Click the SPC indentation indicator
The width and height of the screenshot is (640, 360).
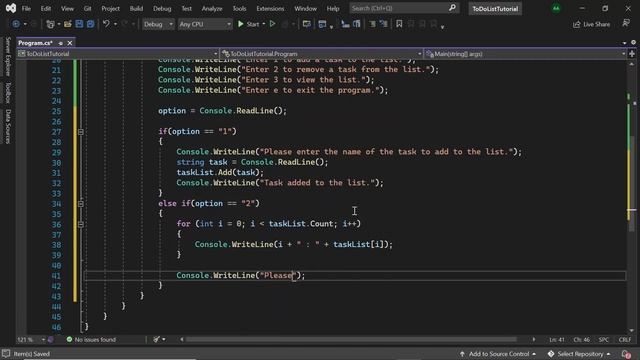pyautogui.click(x=604, y=340)
